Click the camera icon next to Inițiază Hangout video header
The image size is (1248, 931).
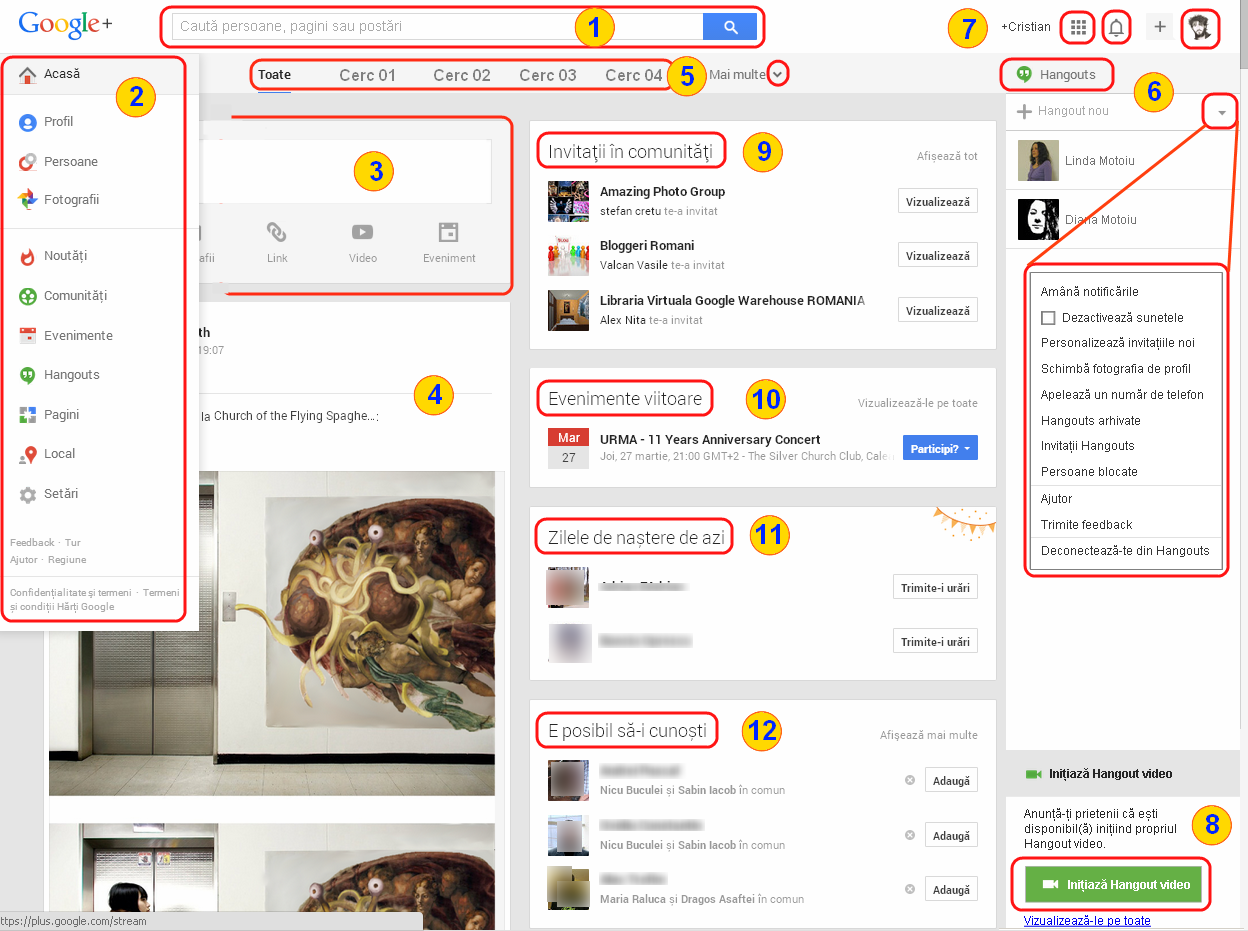tap(1034, 774)
